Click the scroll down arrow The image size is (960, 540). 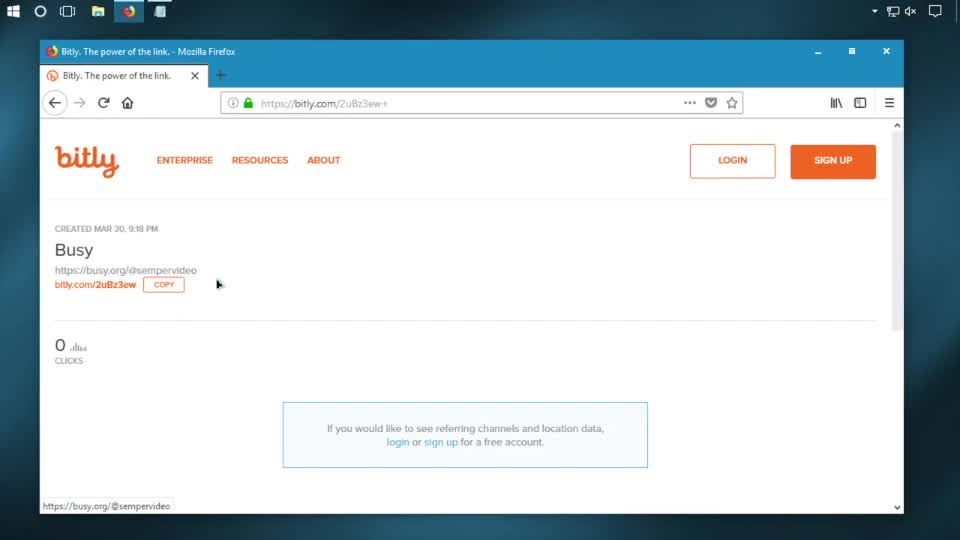897,507
